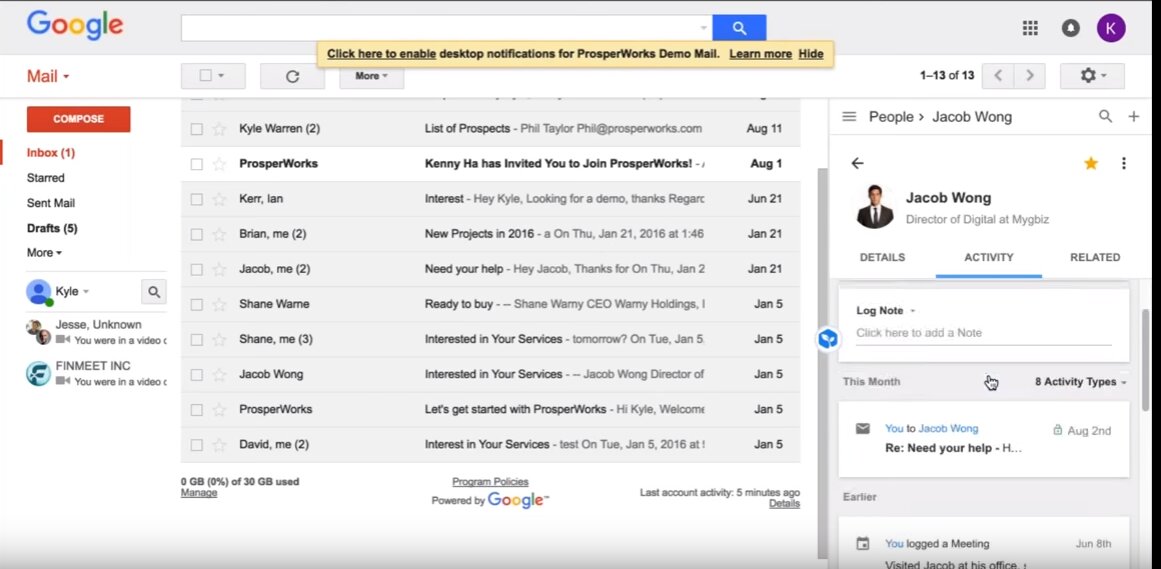Click the Learn more notification link

pos(760,54)
